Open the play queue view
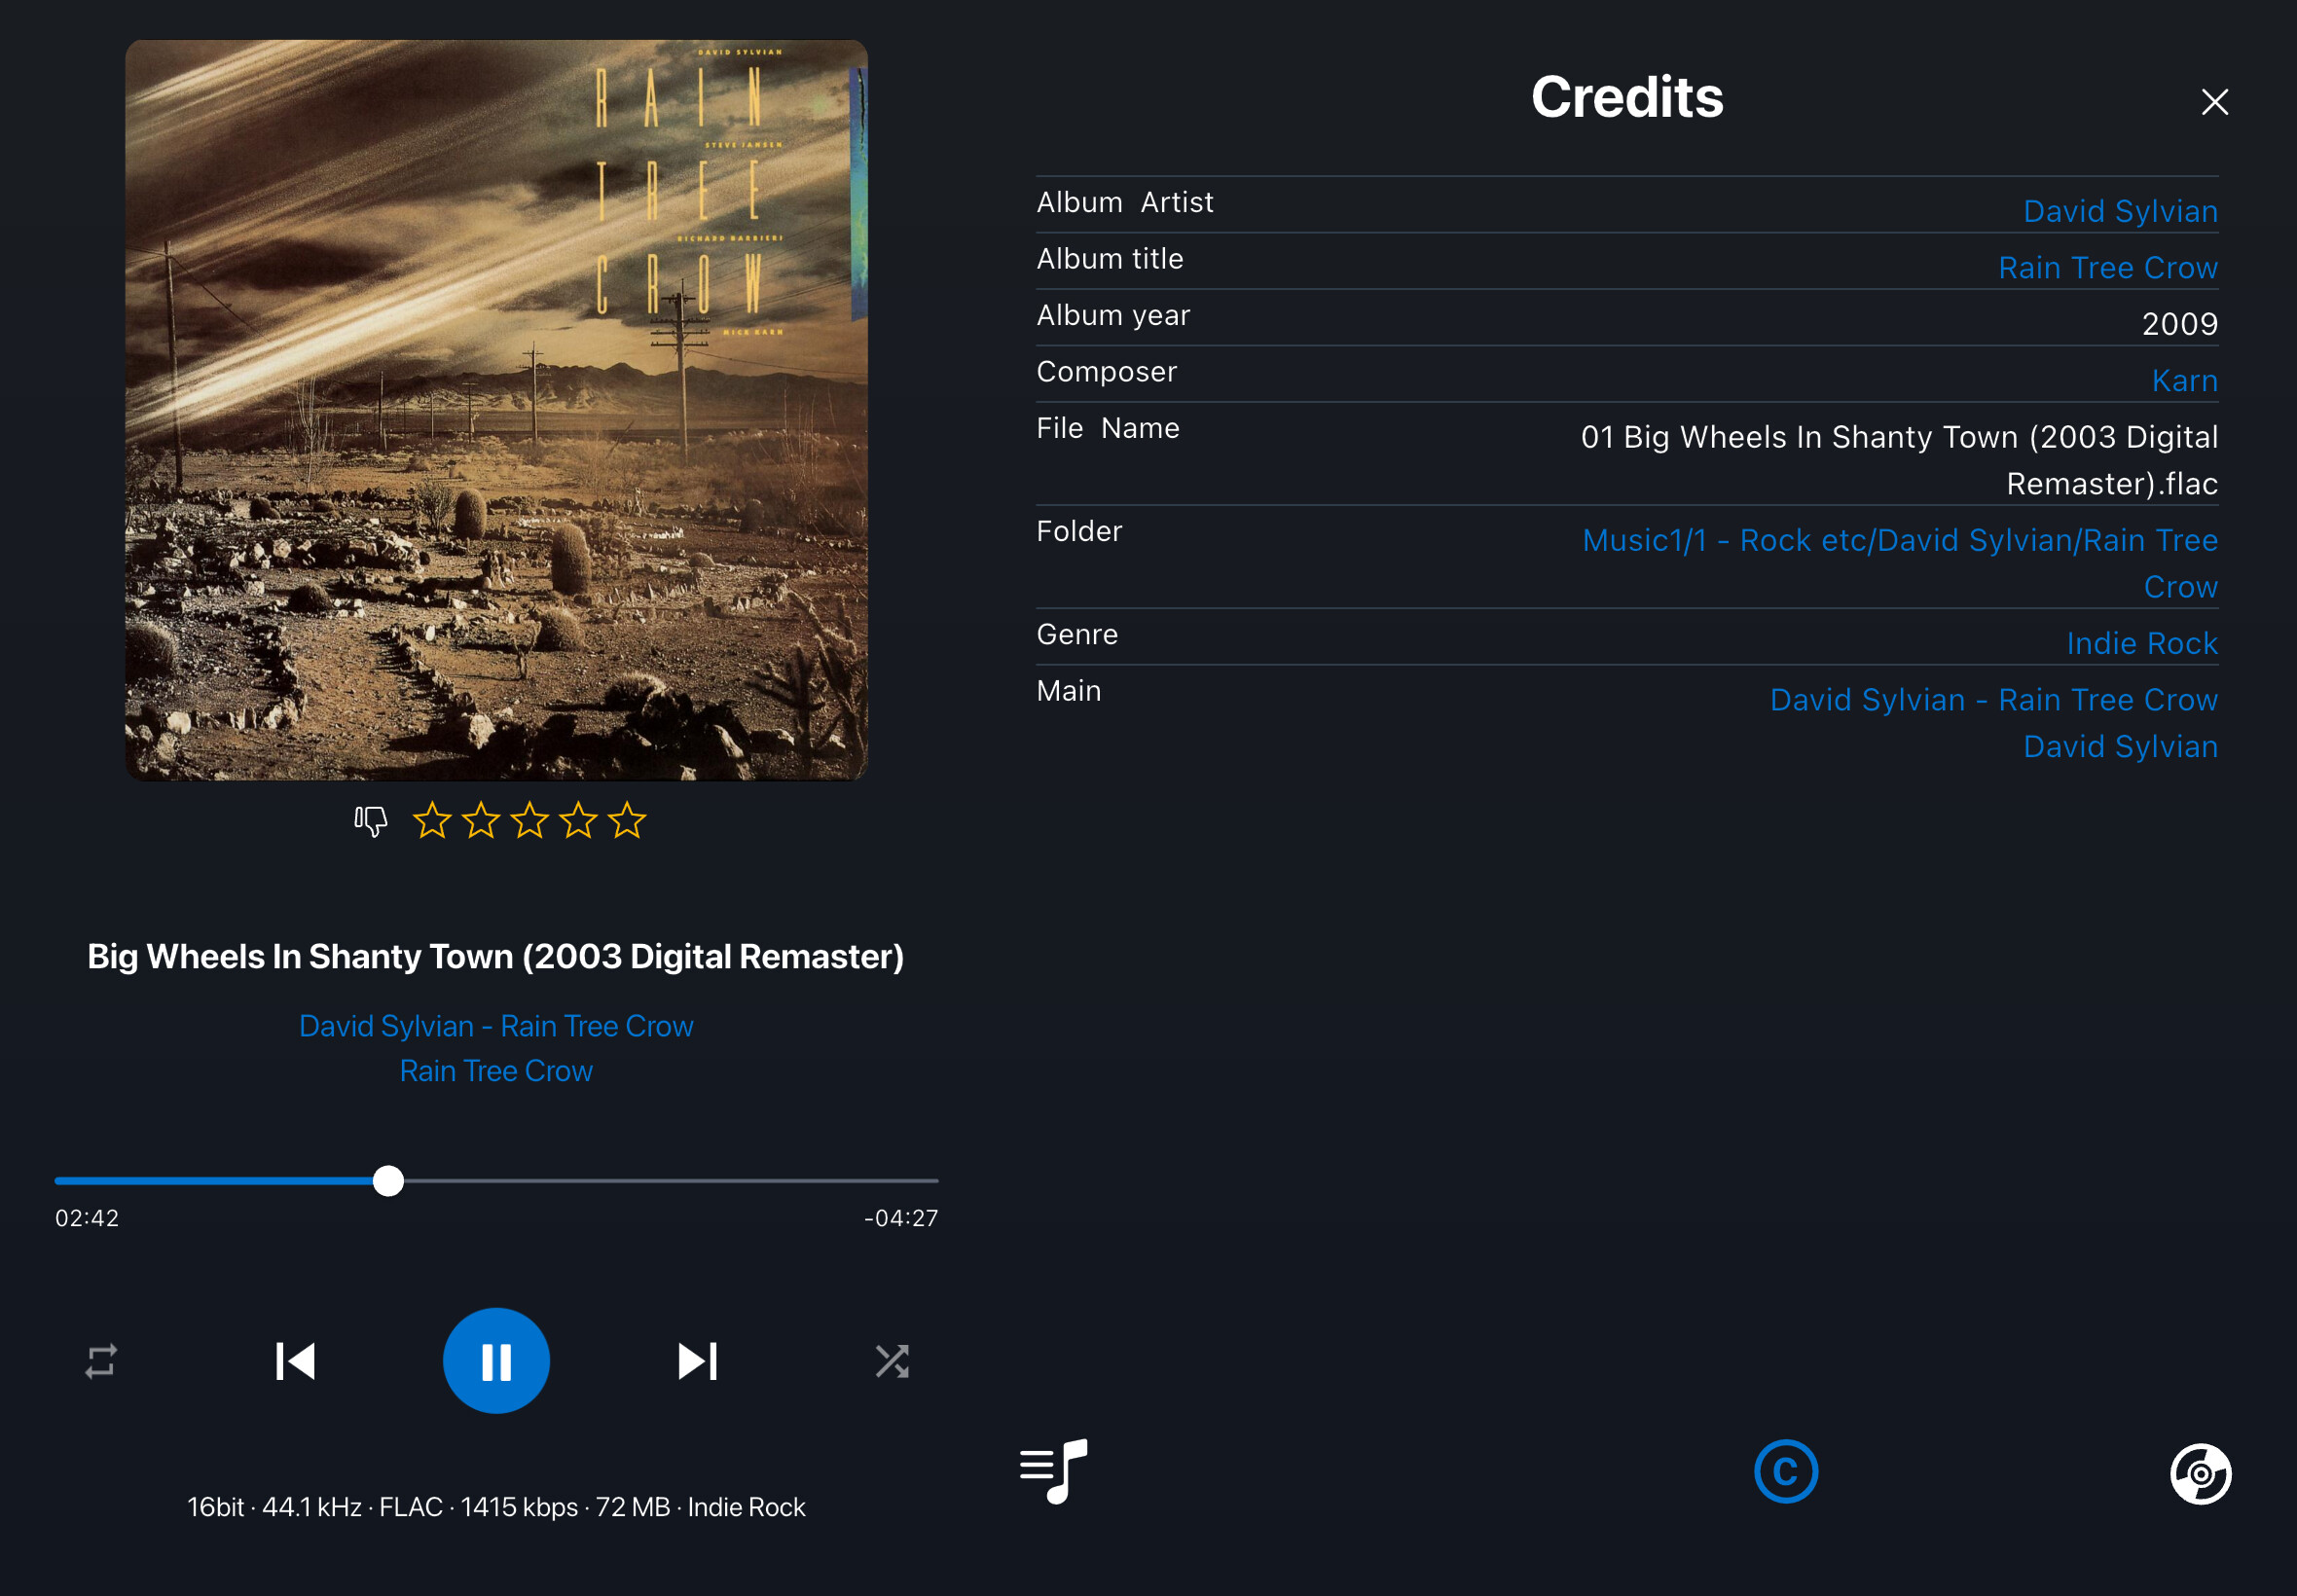 tap(1053, 1471)
